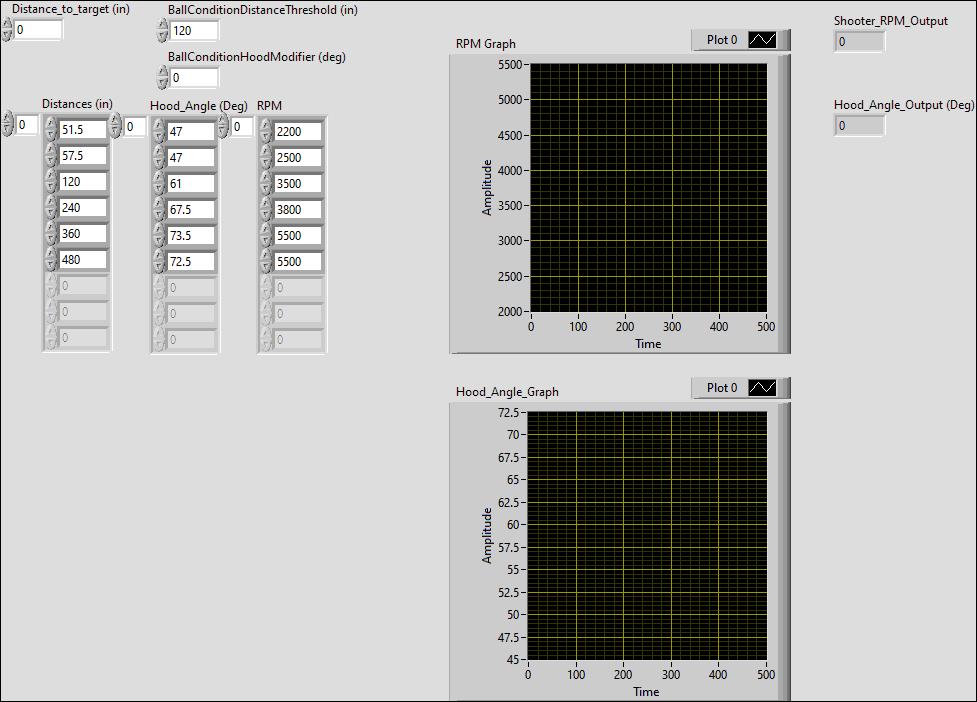The height and width of the screenshot is (702, 977).
Task: Increment the Distance_to_target value
Action: pos(7,24)
